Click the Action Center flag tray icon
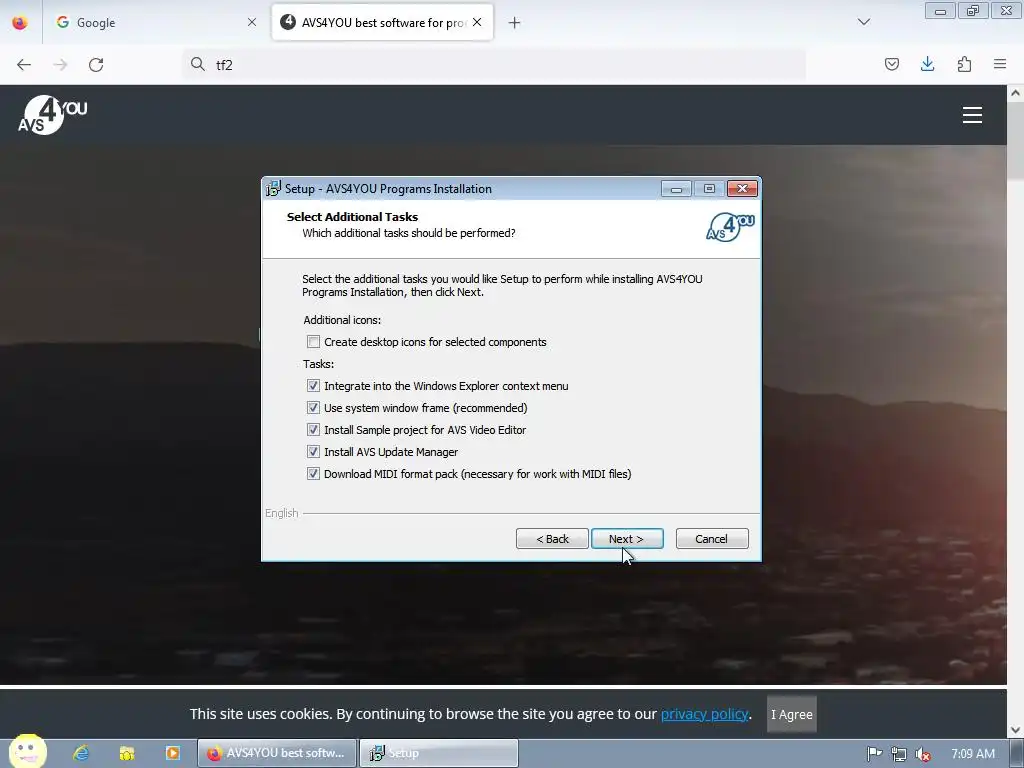 point(874,754)
